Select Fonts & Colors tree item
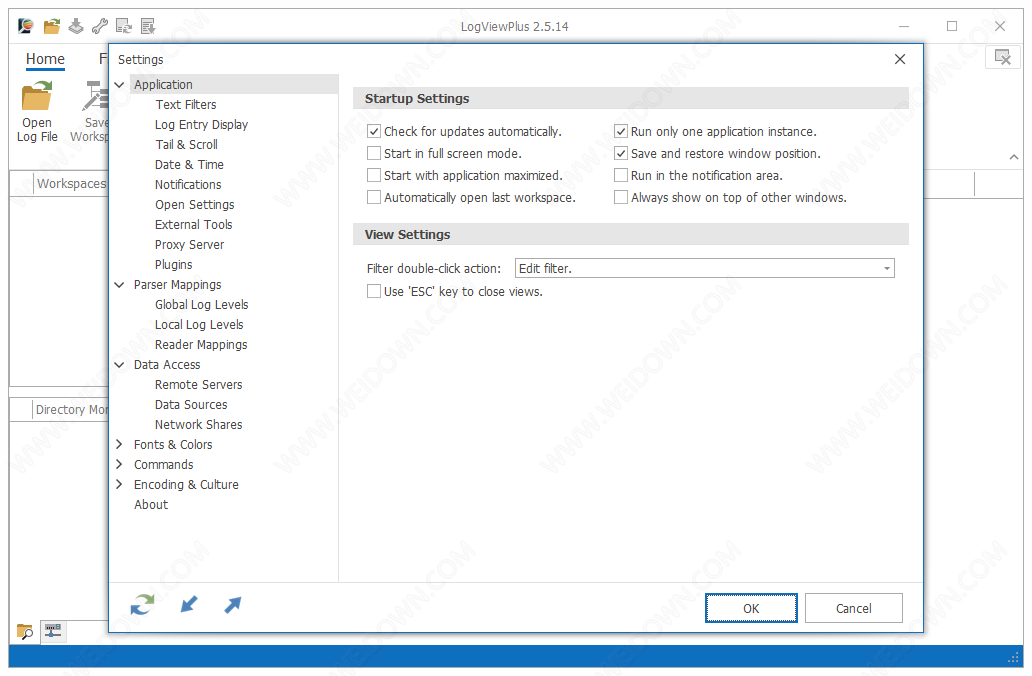1032x676 pixels. tap(173, 445)
